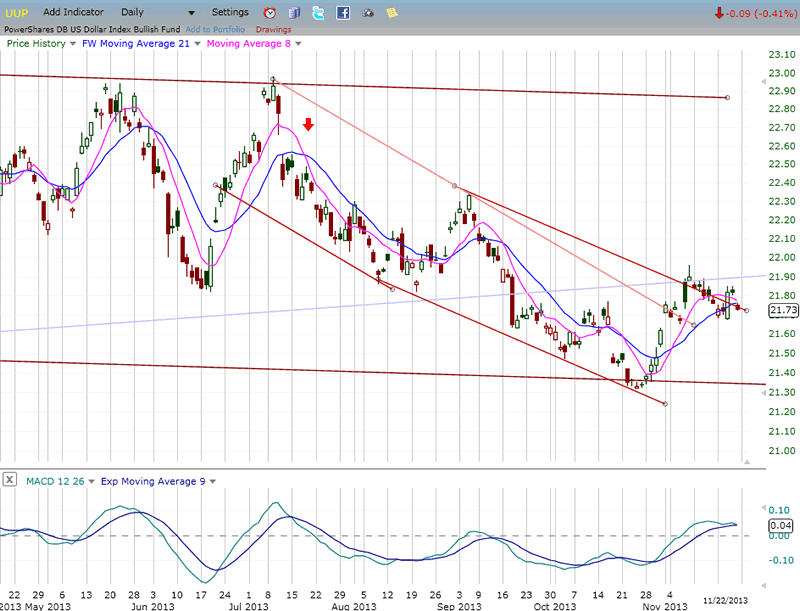Click the Add to Portfolio link
Screen dimensions: 800x611
click(214, 29)
